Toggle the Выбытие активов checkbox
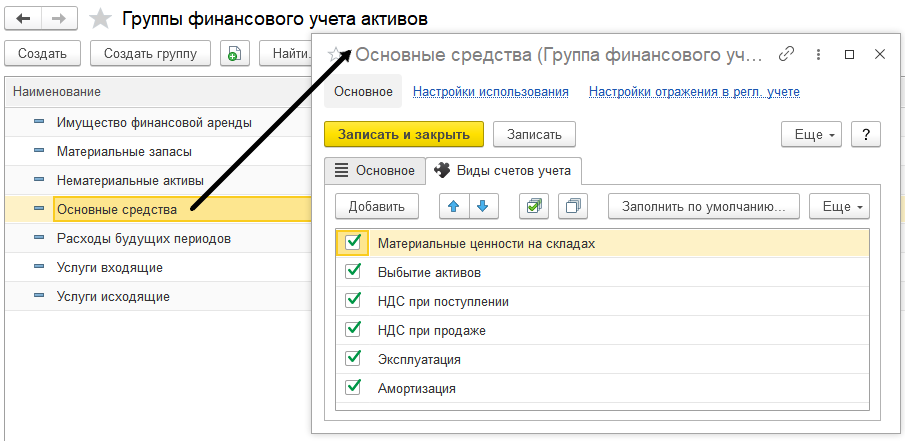Viewport: 905px width, 441px height. (352, 272)
